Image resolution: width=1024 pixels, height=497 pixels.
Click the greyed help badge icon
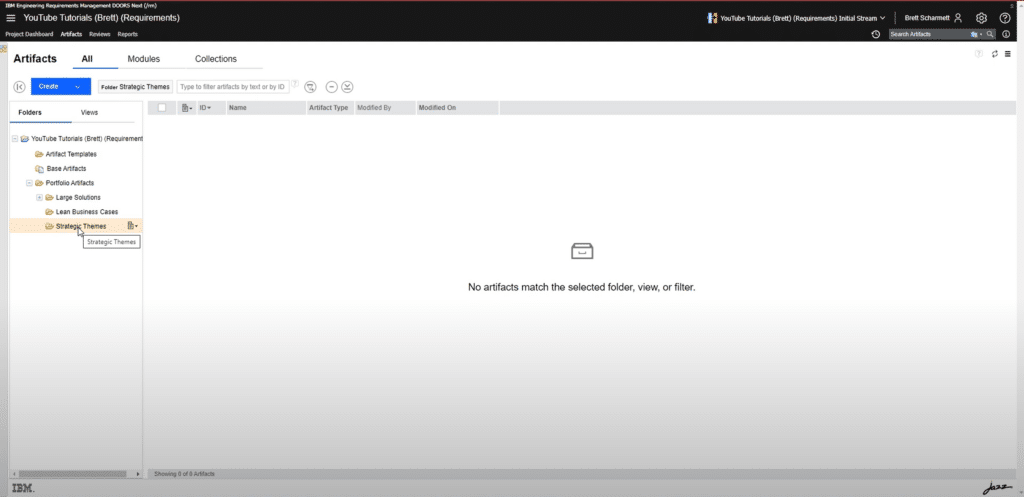pos(978,54)
